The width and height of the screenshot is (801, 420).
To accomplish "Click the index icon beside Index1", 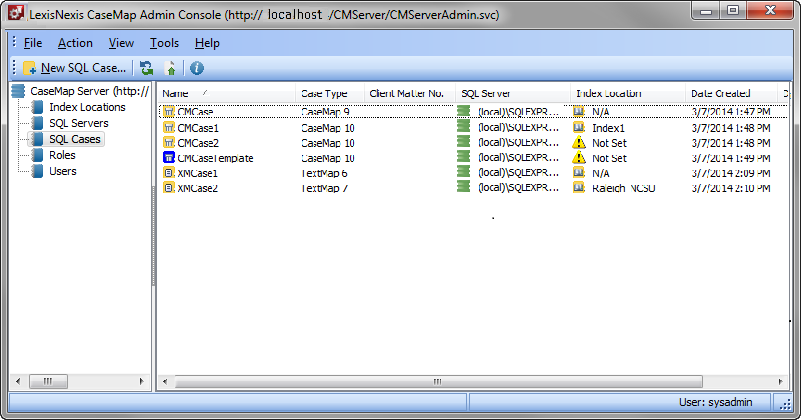I will [579, 127].
